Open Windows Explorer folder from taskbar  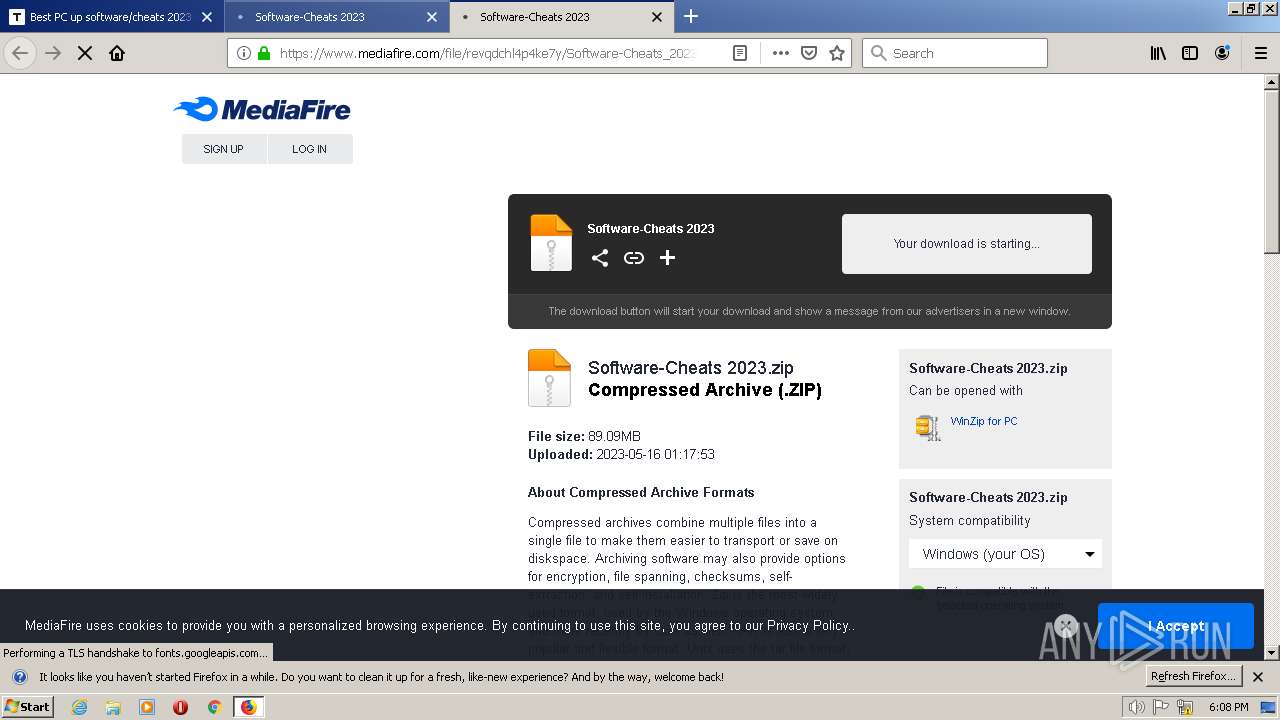tap(113, 707)
